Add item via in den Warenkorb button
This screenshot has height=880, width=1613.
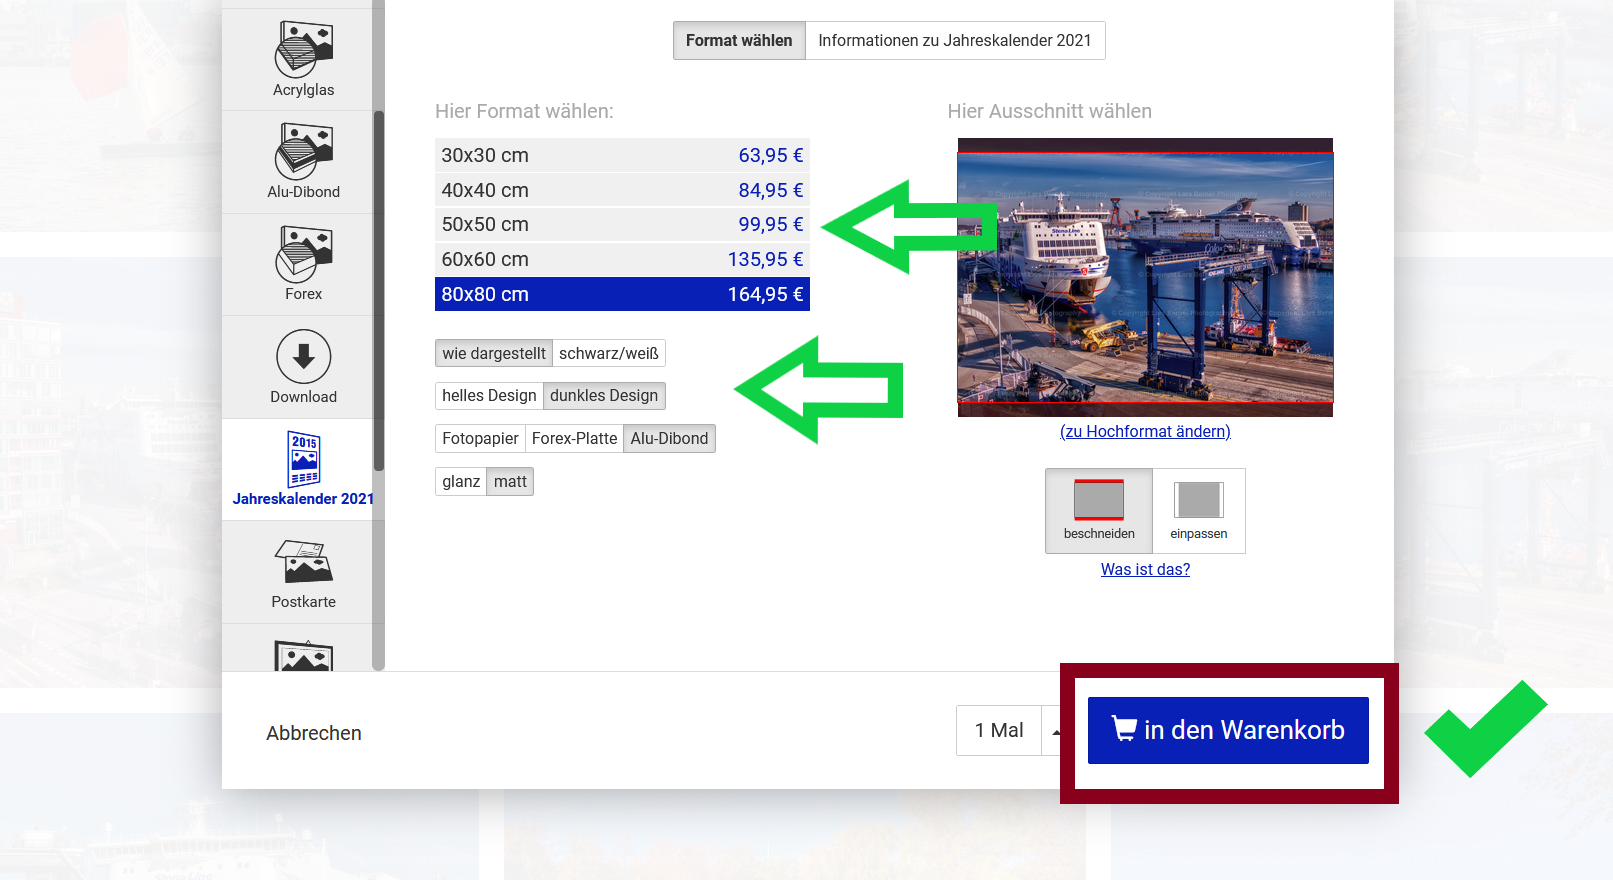(1228, 731)
